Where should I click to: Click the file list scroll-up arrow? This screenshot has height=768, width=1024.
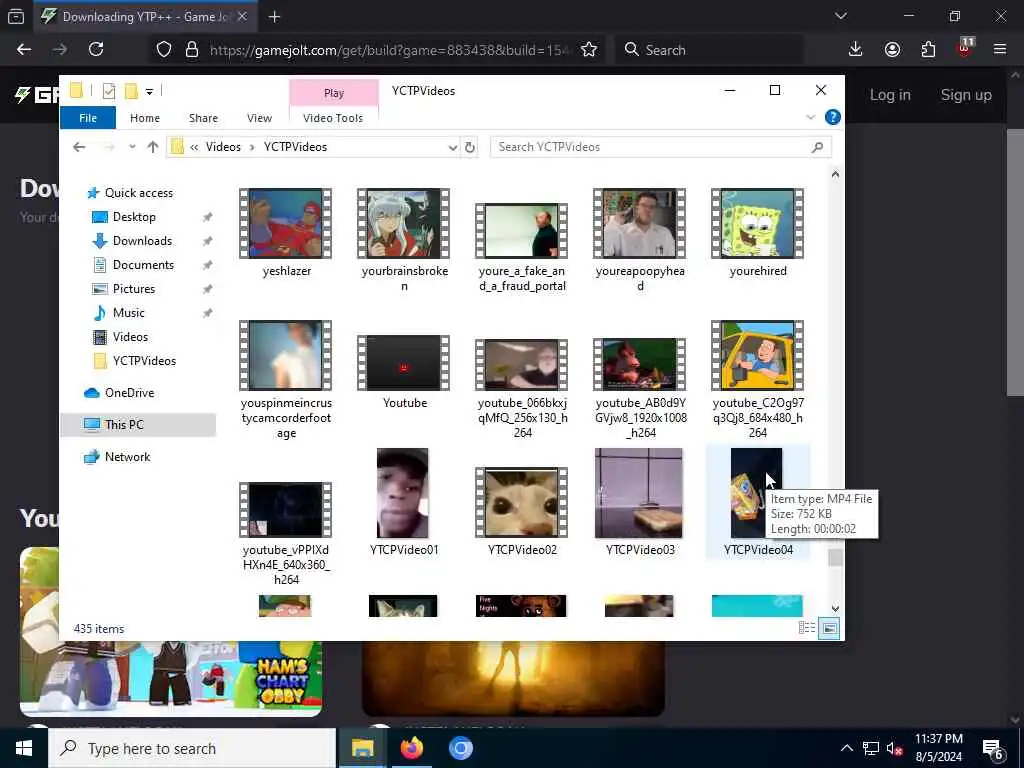click(835, 174)
